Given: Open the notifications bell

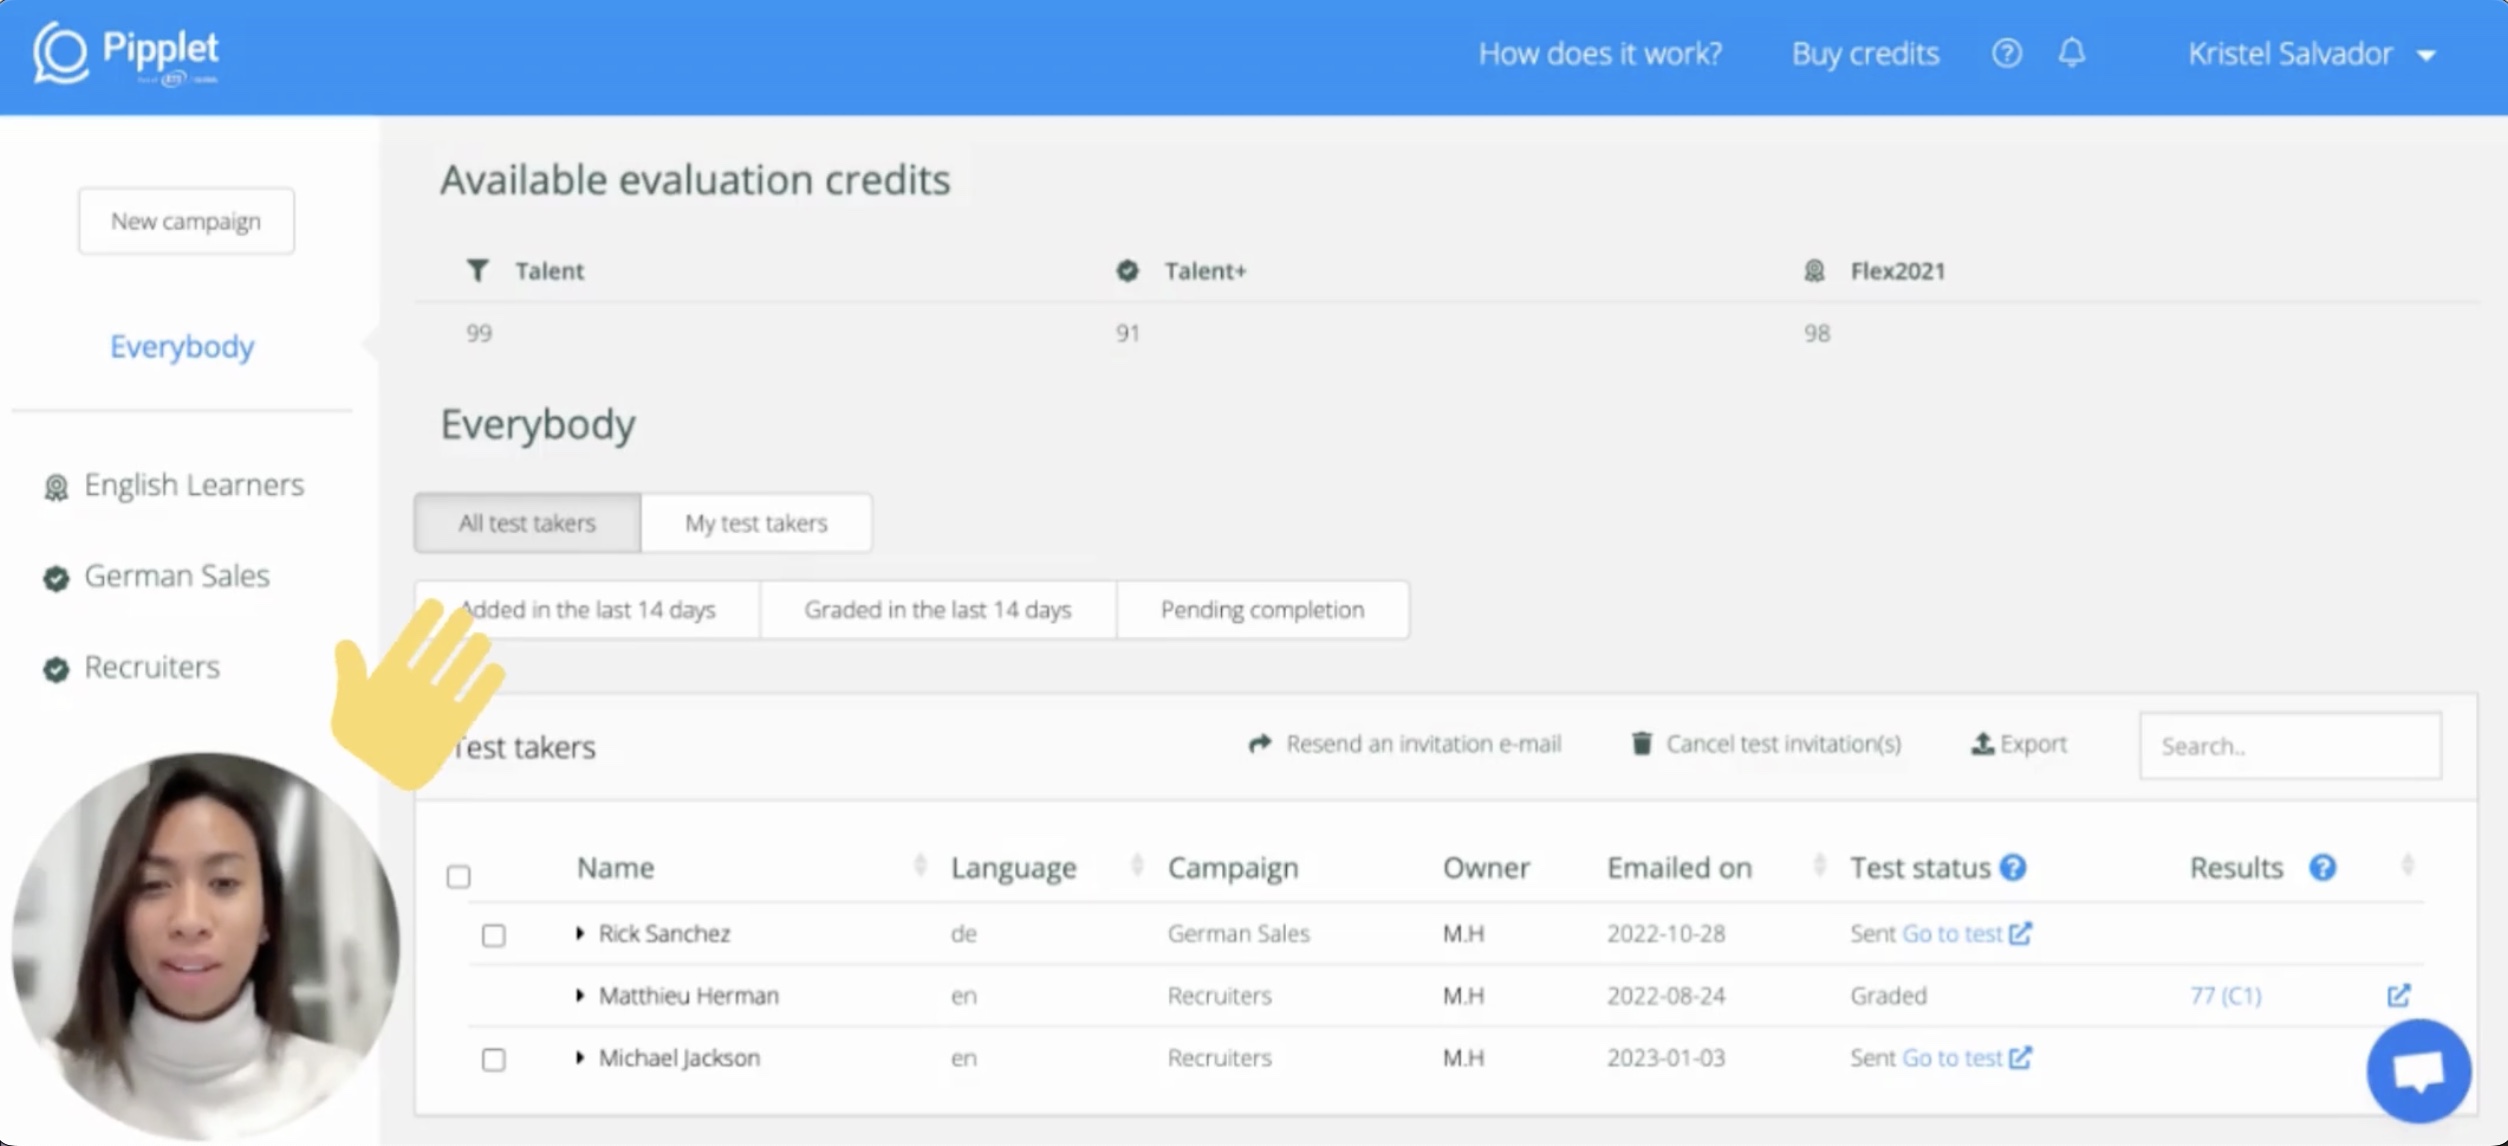Looking at the screenshot, I should pos(2071,53).
